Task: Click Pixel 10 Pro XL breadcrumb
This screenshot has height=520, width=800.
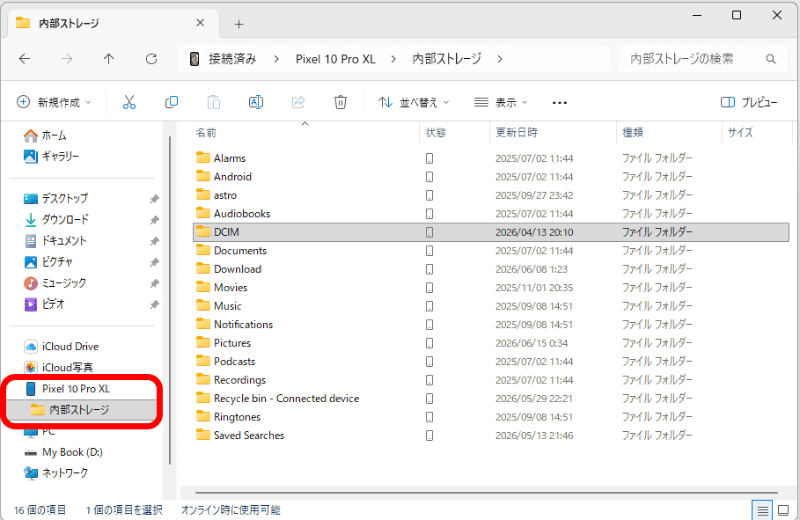Action: click(335, 59)
